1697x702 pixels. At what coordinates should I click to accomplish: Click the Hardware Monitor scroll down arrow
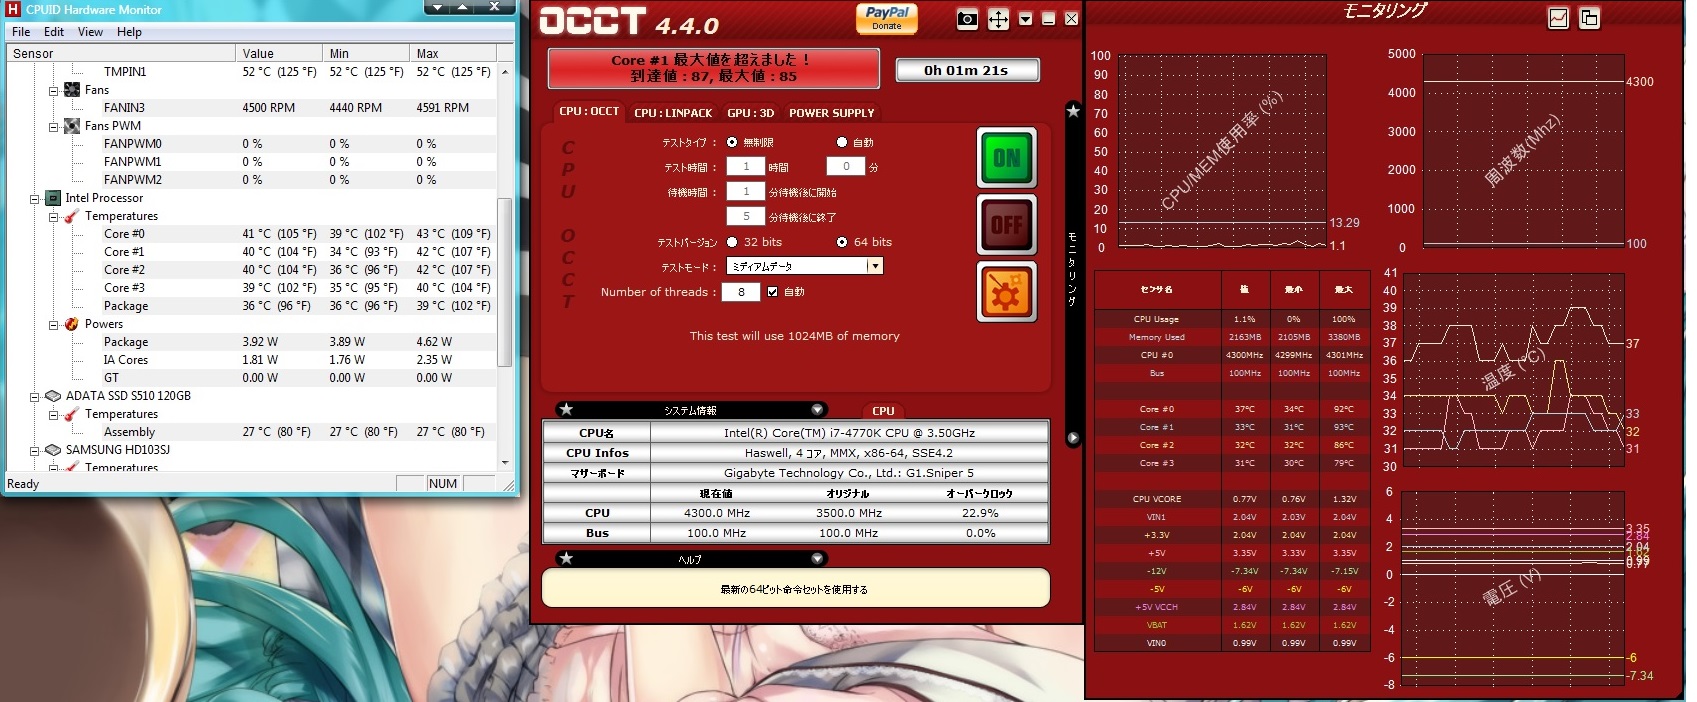coord(505,462)
